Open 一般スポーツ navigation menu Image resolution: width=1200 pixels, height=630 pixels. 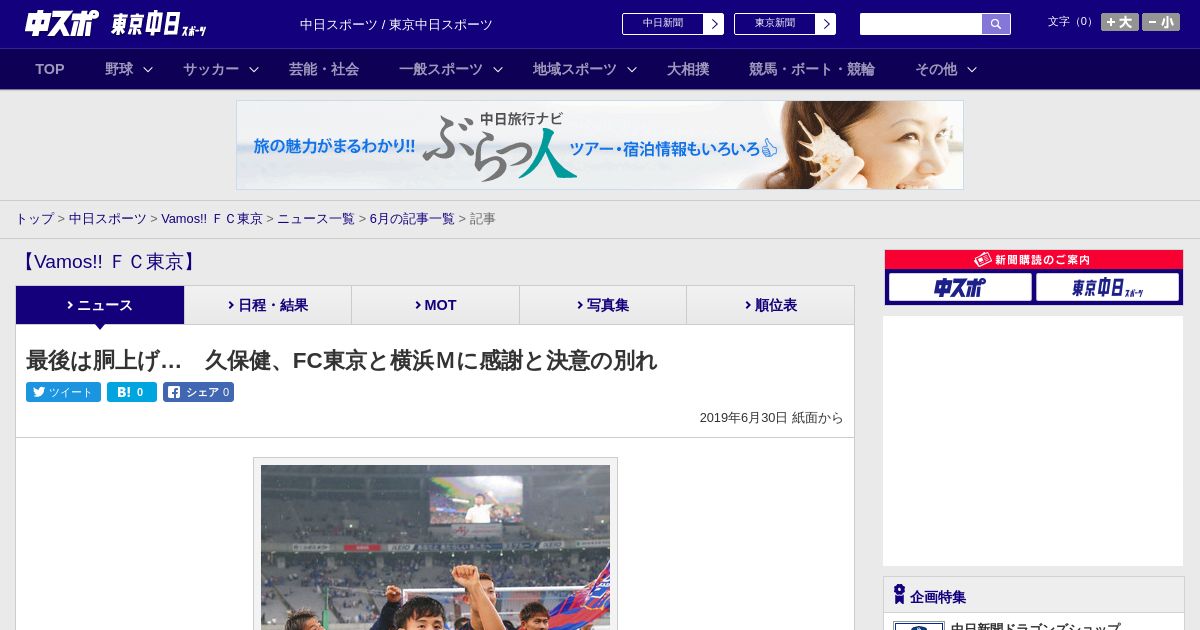[441, 69]
